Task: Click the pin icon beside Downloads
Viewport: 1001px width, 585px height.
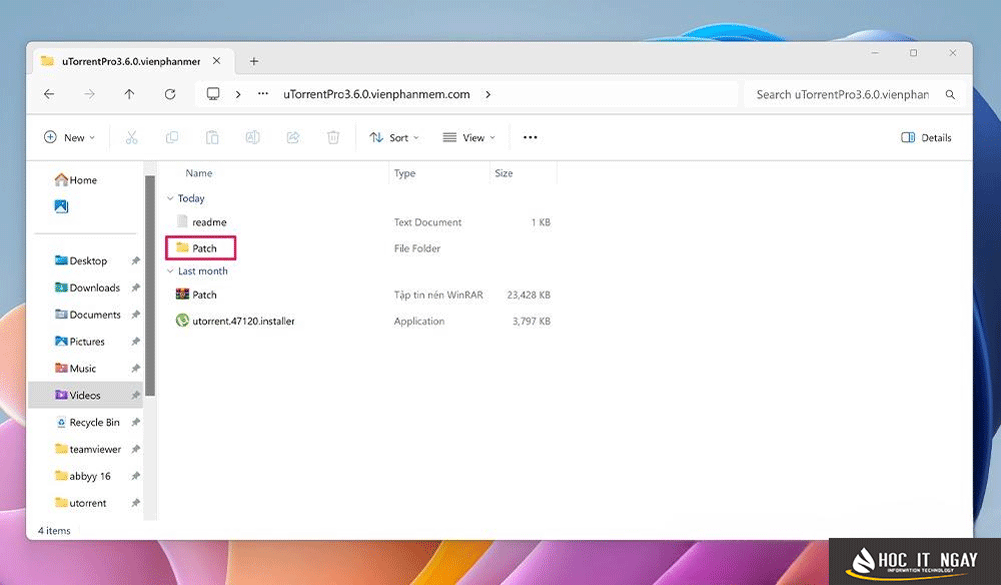Action: click(135, 288)
